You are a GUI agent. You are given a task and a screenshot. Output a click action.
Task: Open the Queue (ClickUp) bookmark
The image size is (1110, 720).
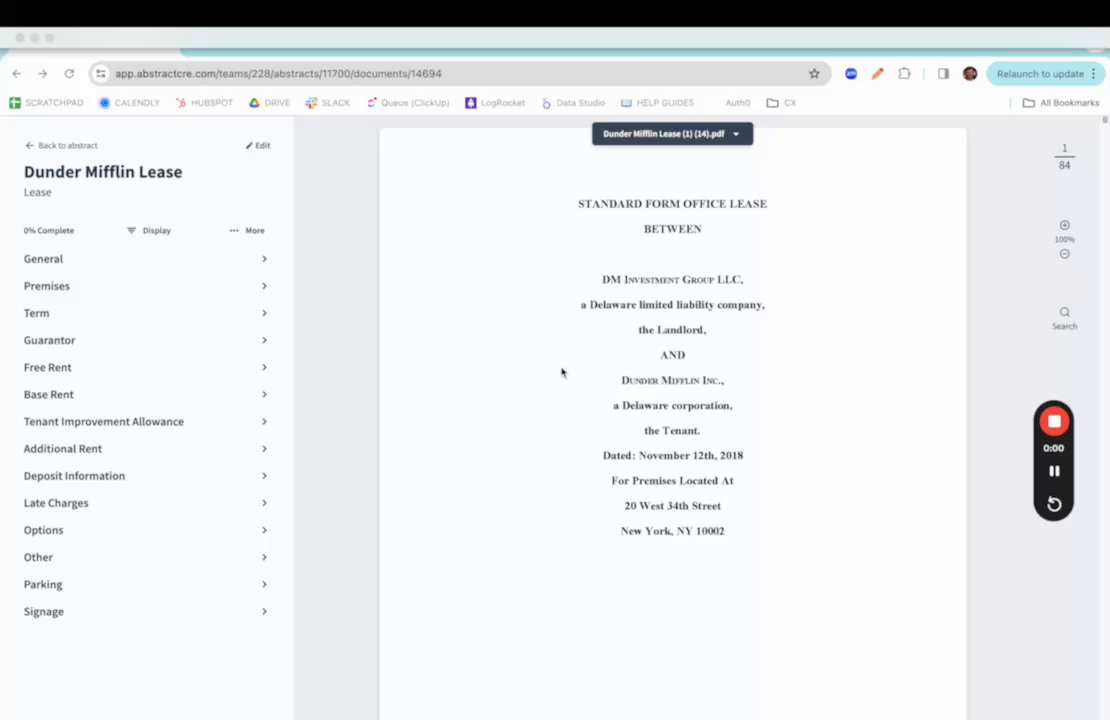point(408,103)
